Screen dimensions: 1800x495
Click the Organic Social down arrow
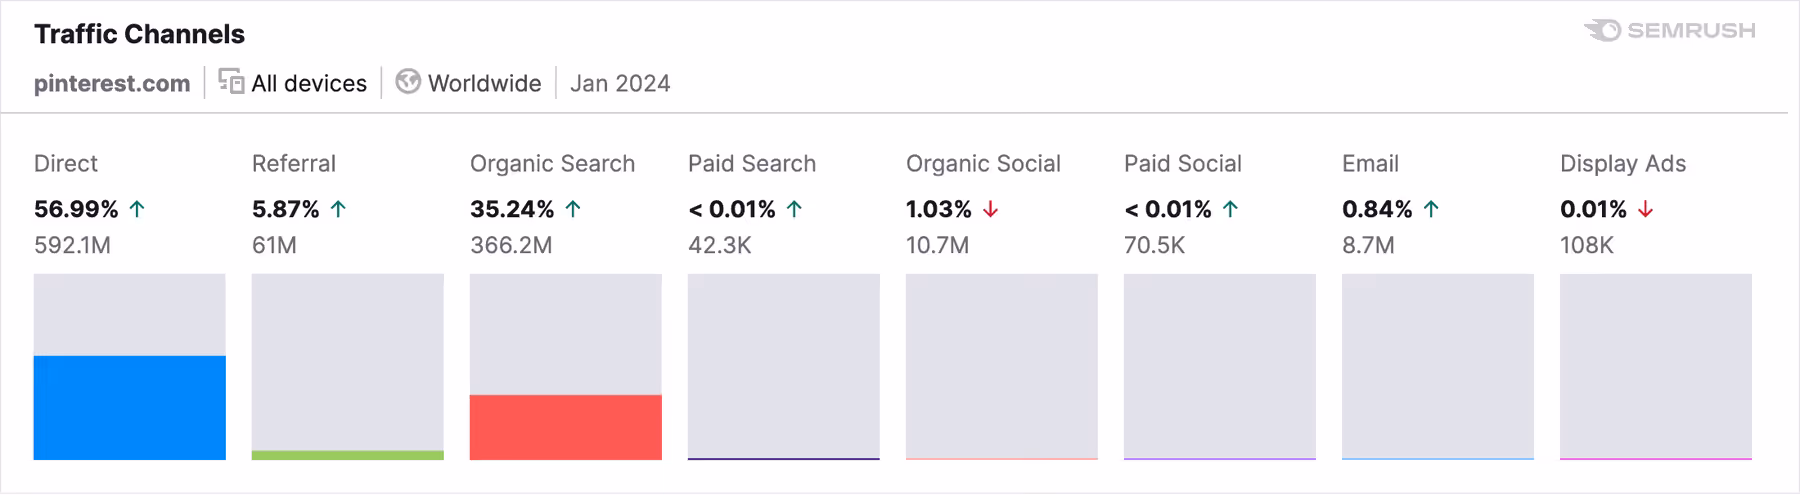pos(990,209)
